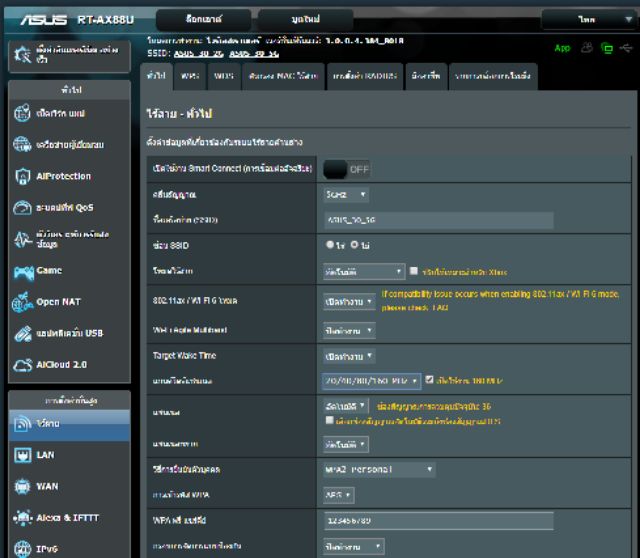Open the IPv6 sidebar icon
The image size is (640, 558).
[x=22, y=548]
